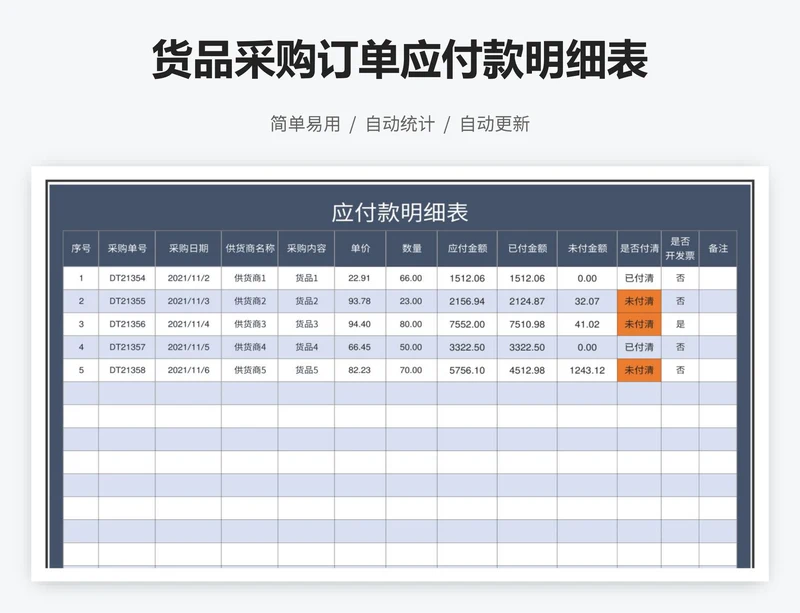Click orange 未付清 cell for order DT21358
The width and height of the screenshot is (800, 613).
click(x=639, y=370)
